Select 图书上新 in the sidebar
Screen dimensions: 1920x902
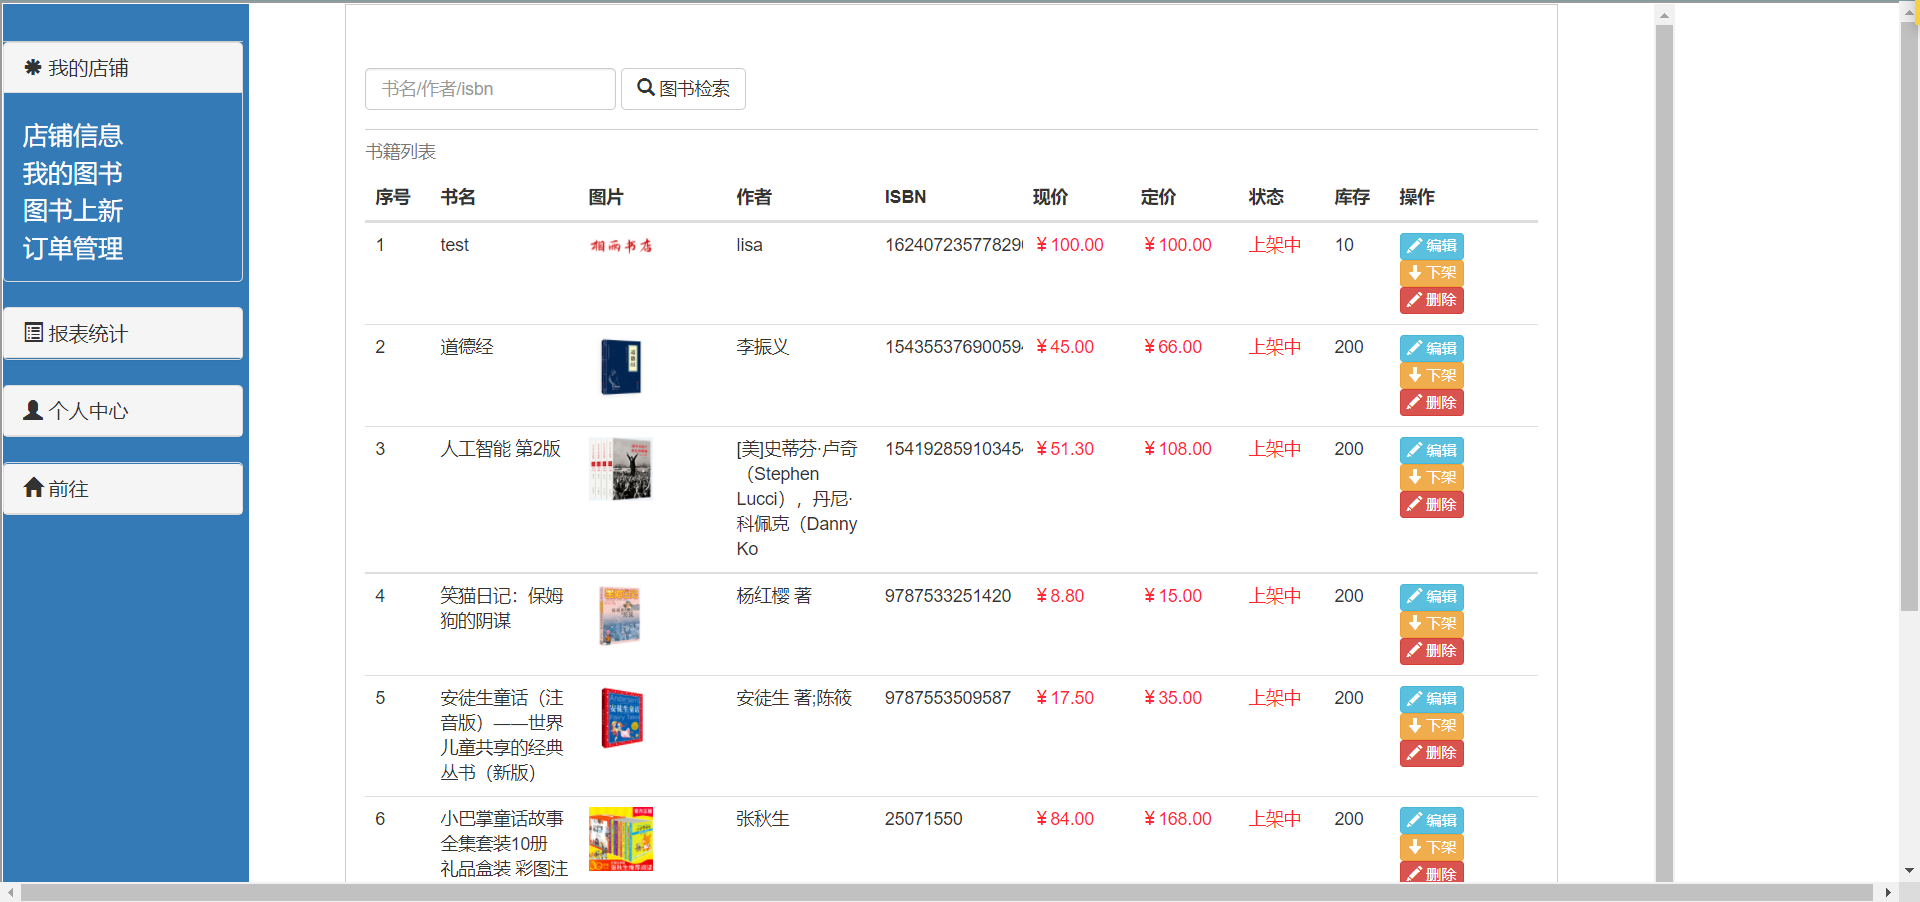point(73,211)
